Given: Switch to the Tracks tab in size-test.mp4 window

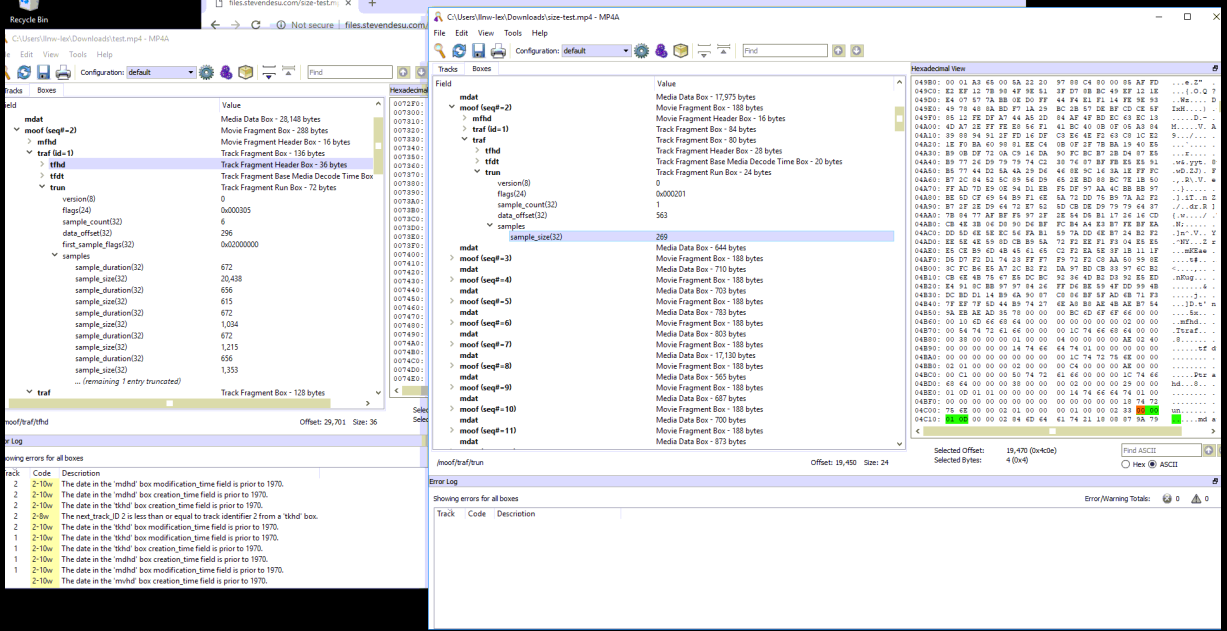Looking at the screenshot, I should [x=448, y=69].
